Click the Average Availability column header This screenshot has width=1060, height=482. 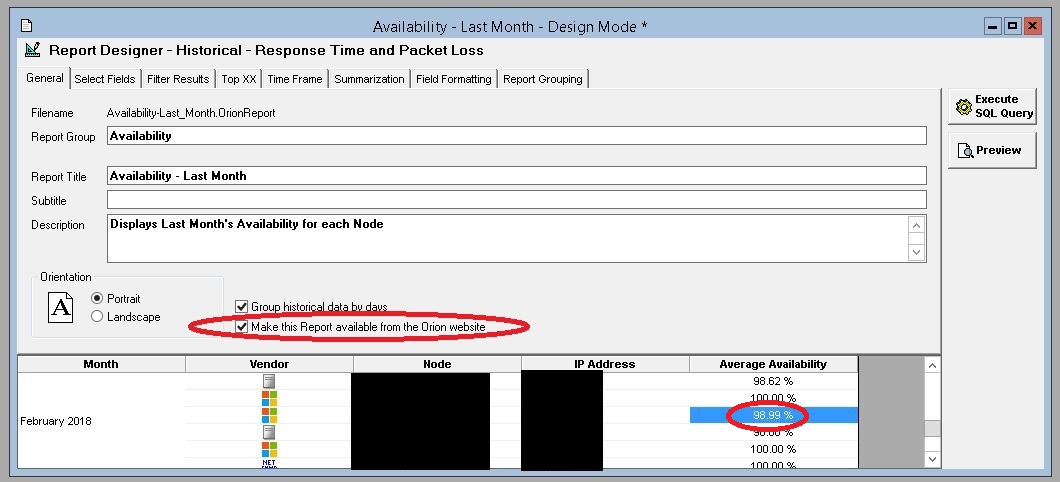coord(773,364)
